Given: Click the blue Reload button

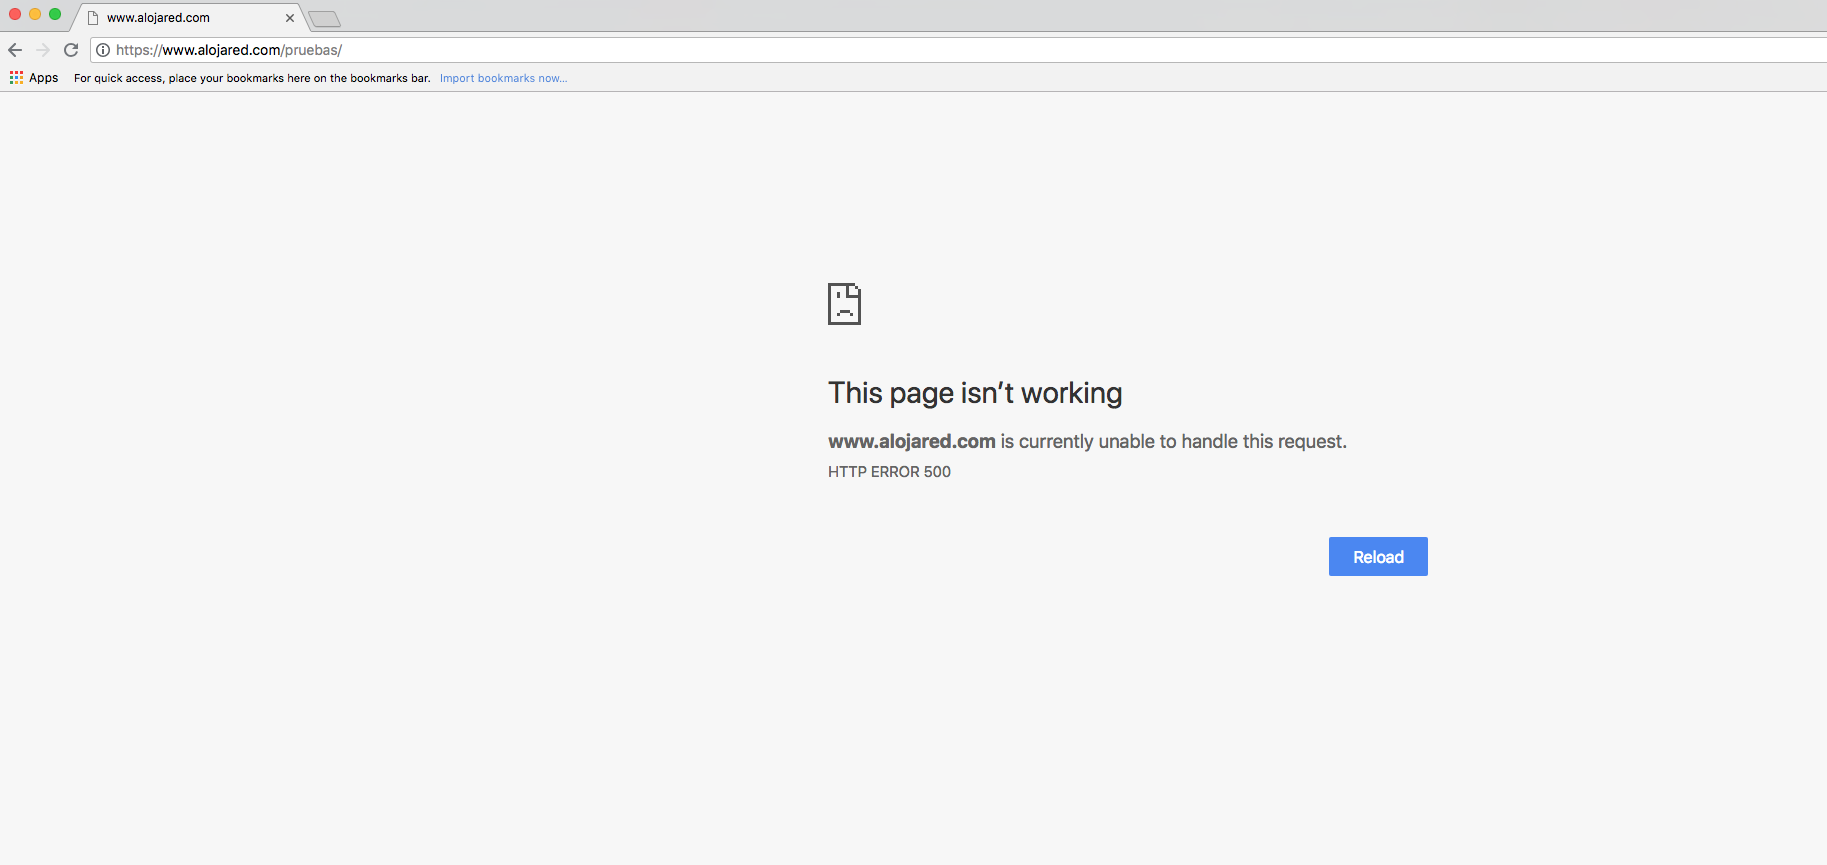Looking at the screenshot, I should pos(1378,557).
